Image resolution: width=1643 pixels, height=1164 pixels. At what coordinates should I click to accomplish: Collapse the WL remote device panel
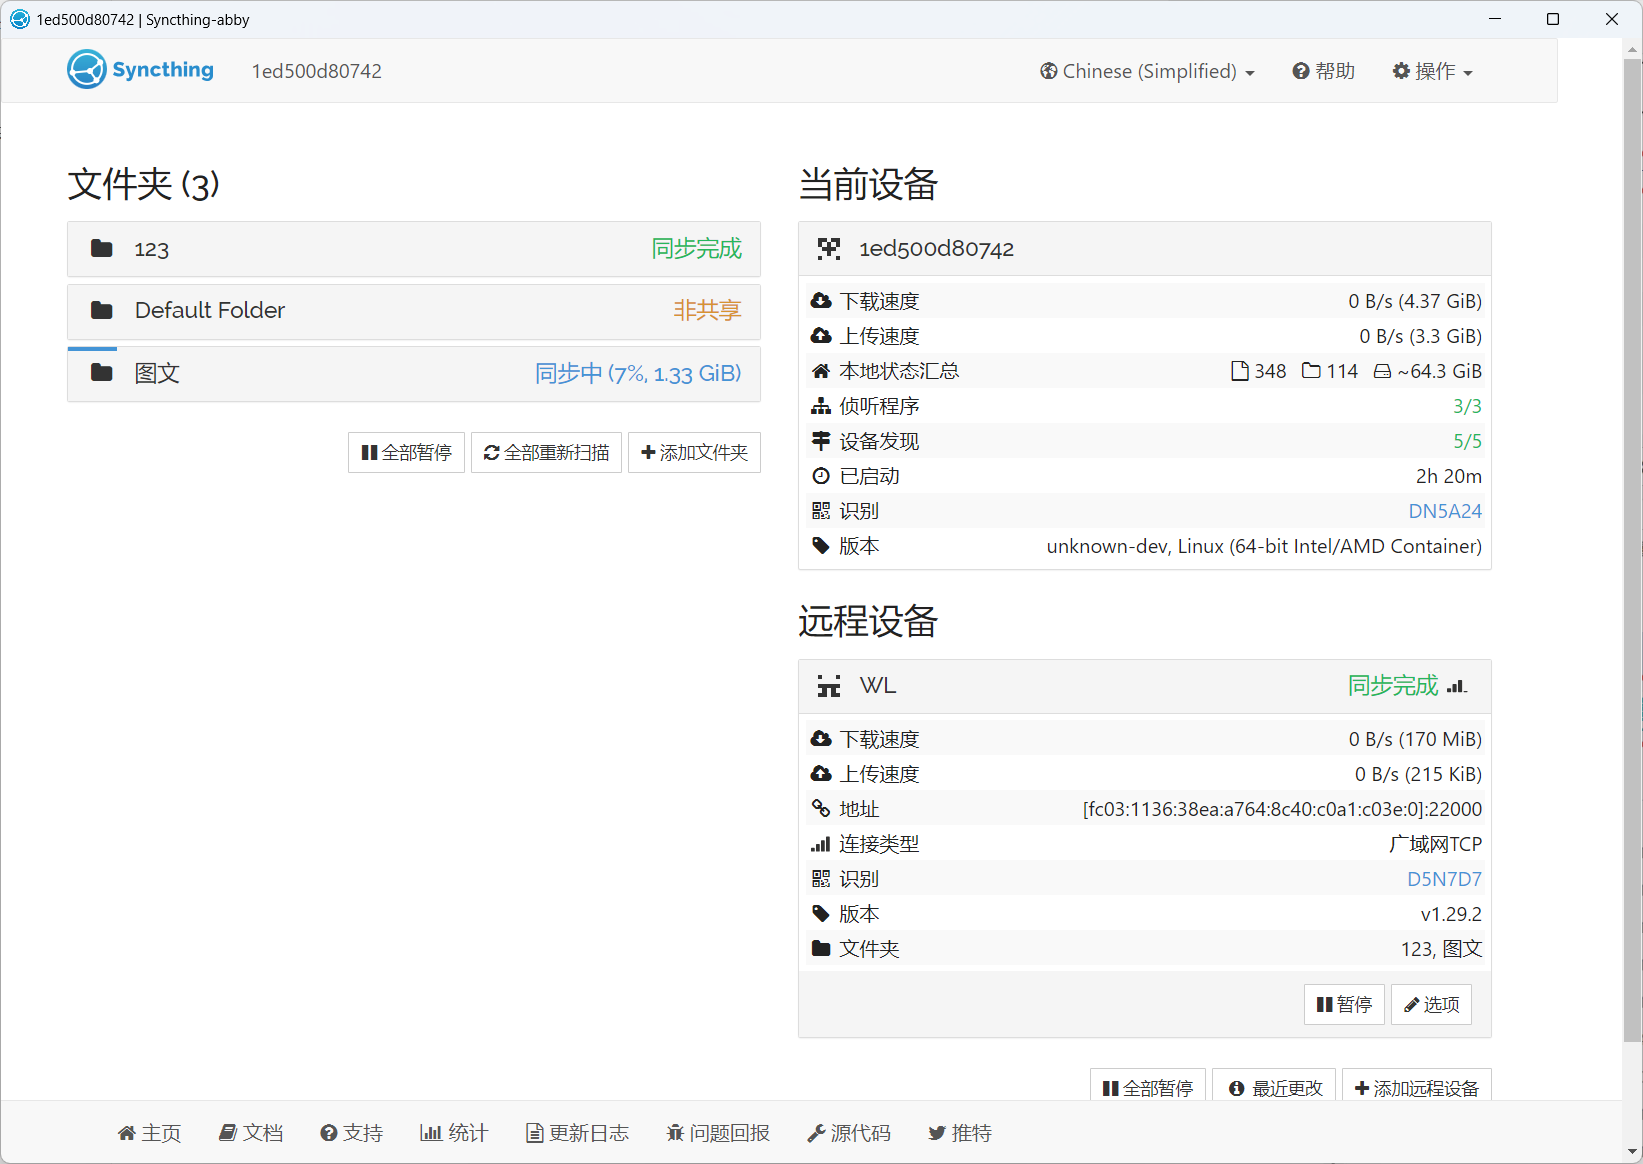point(1145,686)
